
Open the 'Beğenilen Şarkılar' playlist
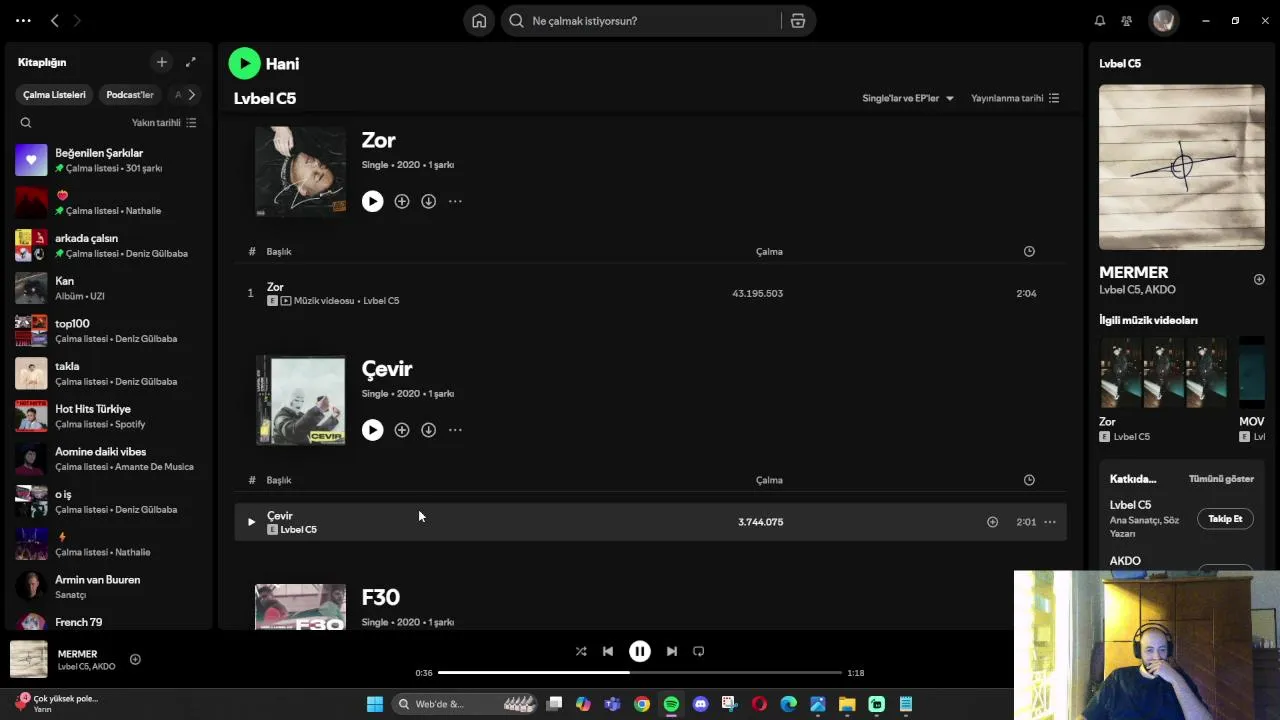pyautogui.click(x=109, y=160)
